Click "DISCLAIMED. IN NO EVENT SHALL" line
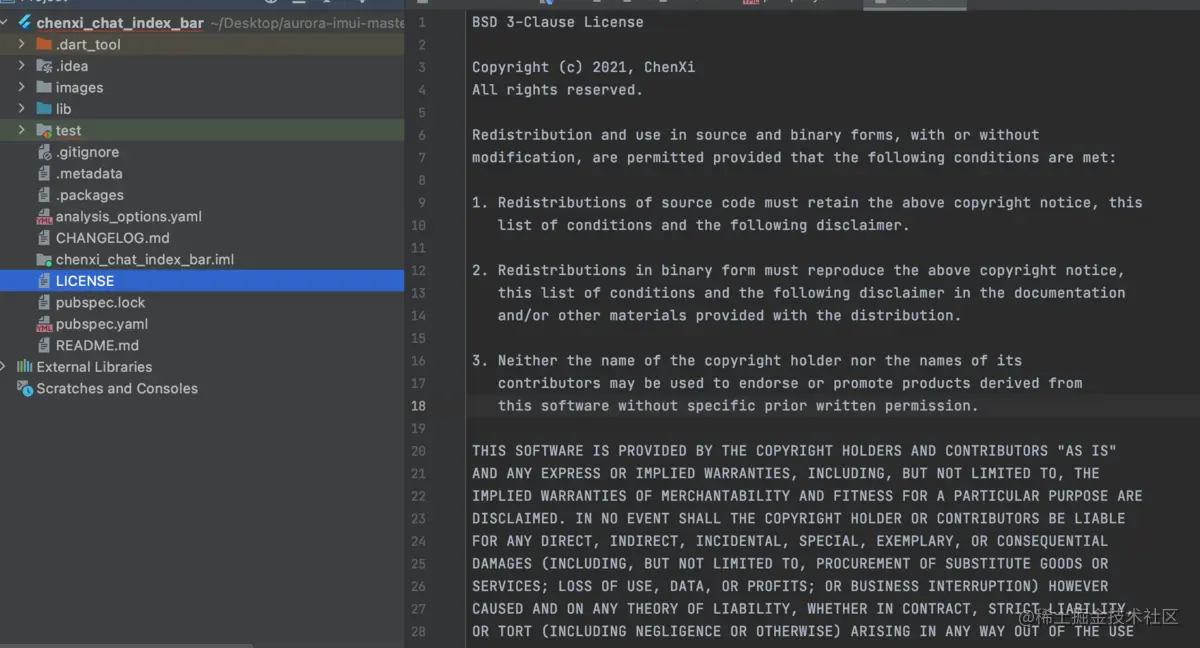The width and height of the screenshot is (1200, 648). click(798, 518)
